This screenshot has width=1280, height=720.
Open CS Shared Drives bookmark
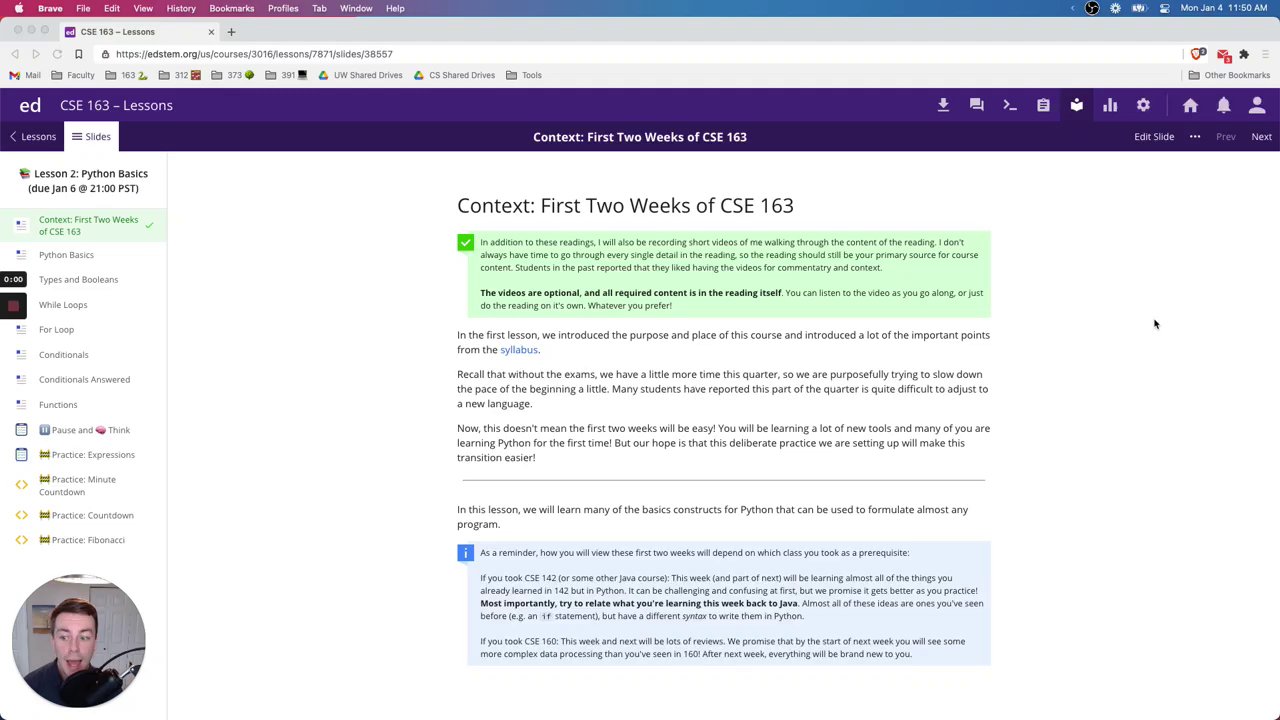click(x=454, y=75)
